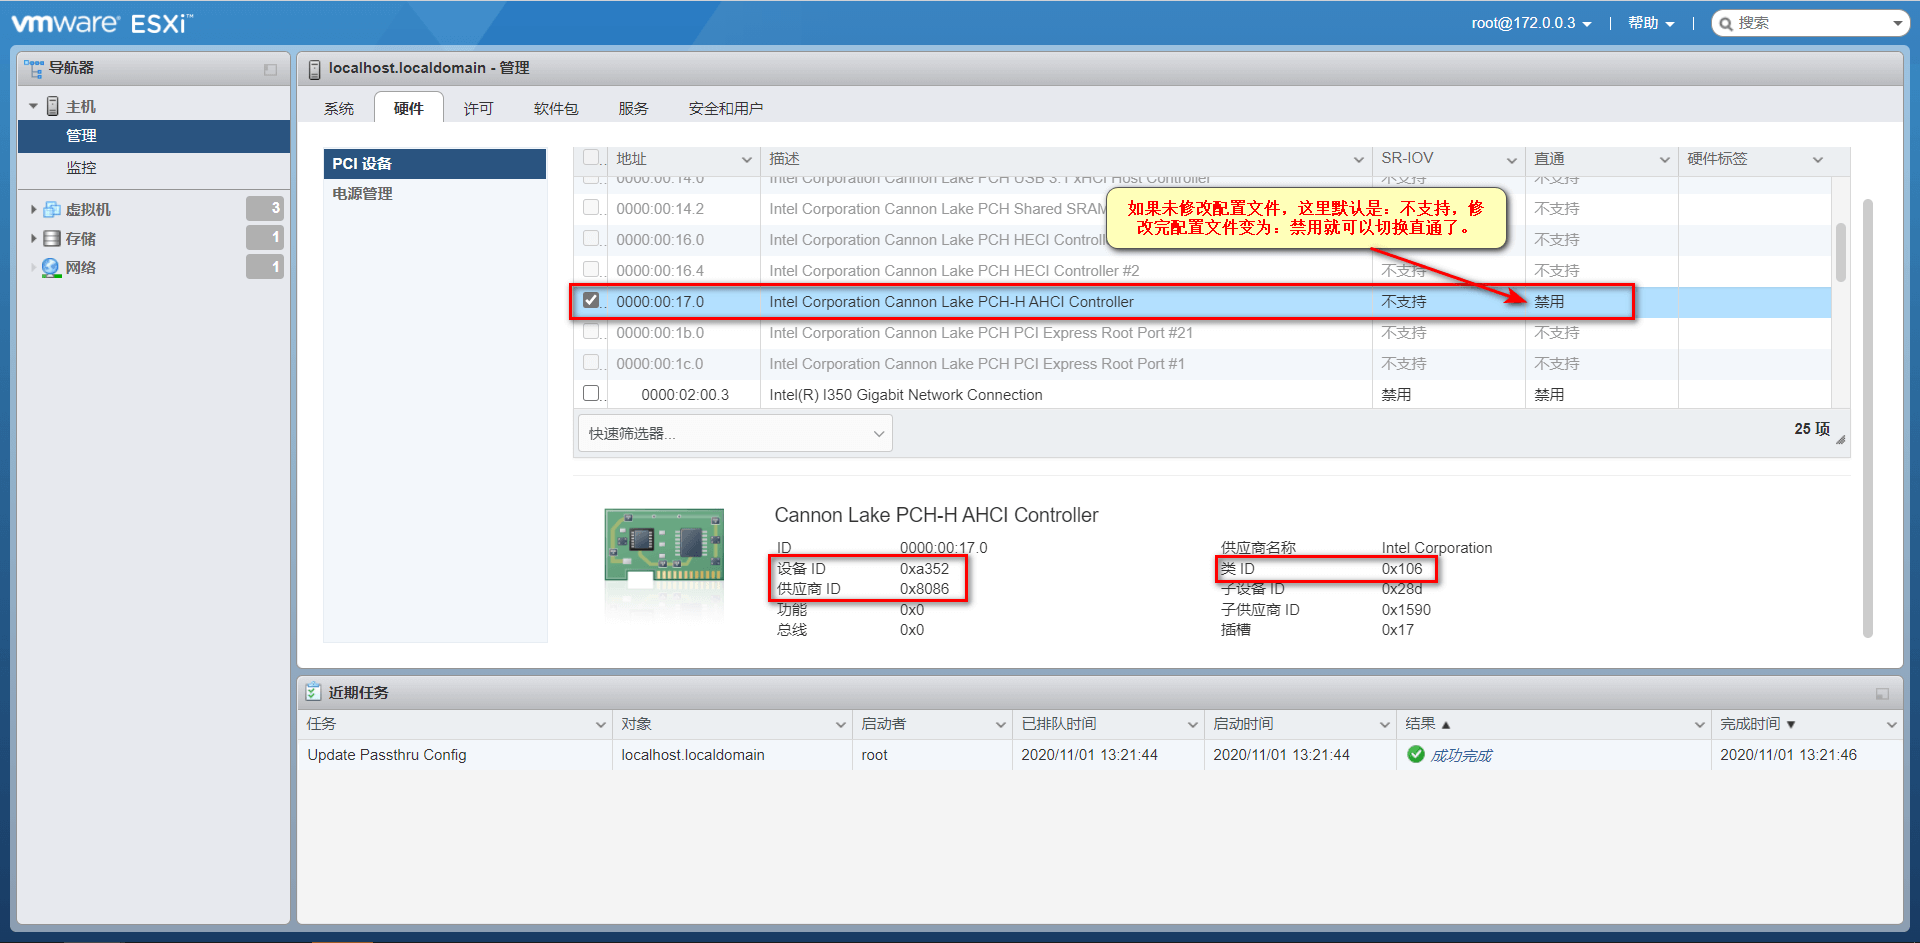Click the networking count badge
The height and width of the screenshot is (943, 1920).
[x=265, y=267]
